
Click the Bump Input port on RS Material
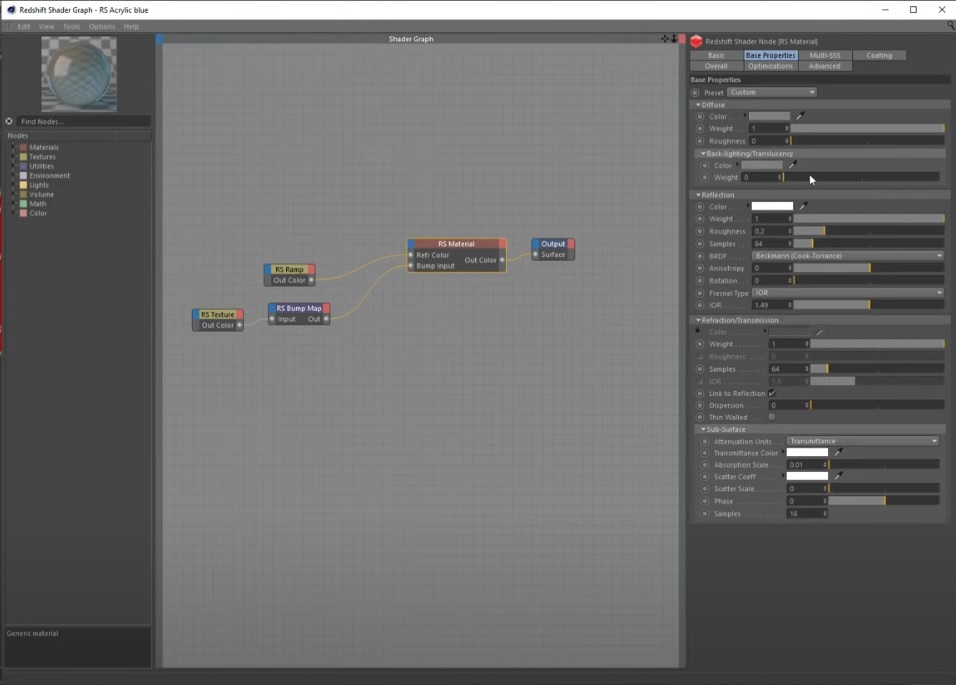(x=411, y=266)
